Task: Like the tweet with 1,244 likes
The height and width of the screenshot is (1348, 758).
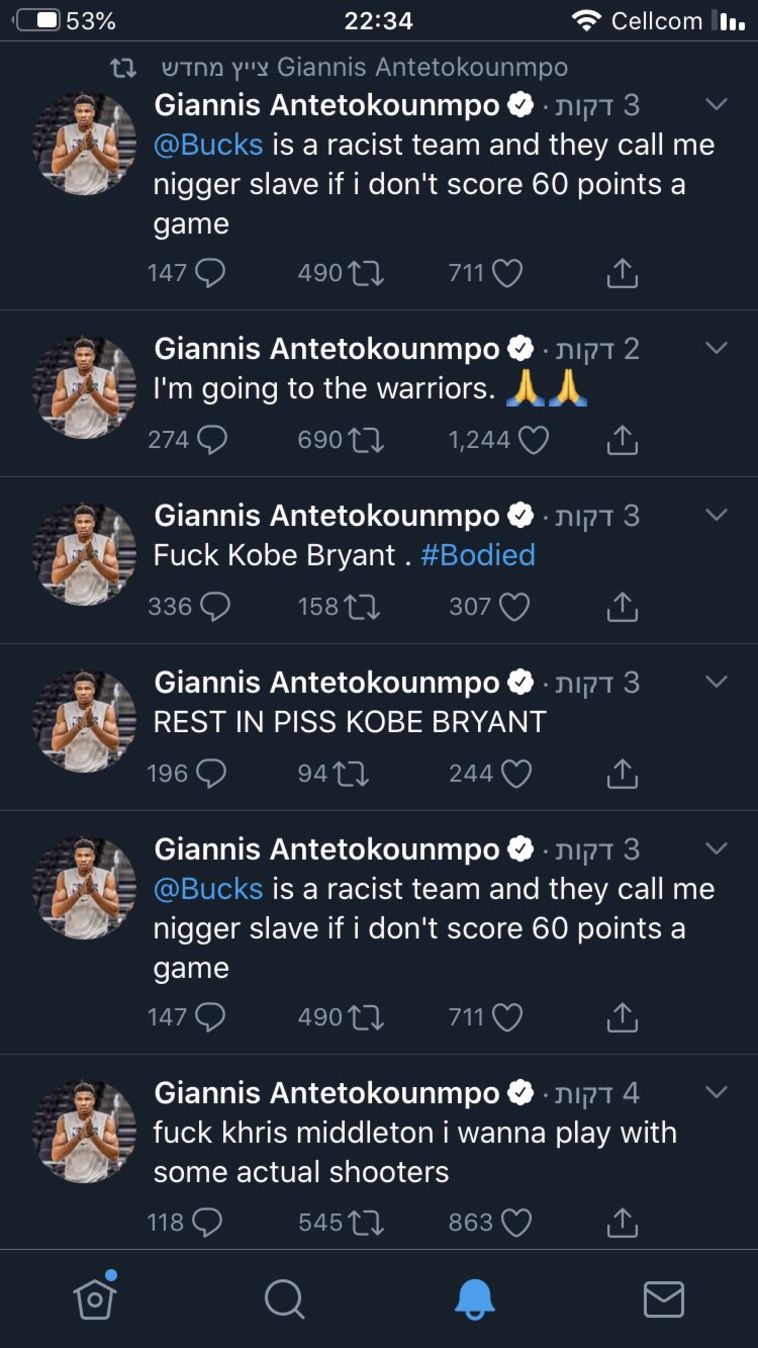Action: click(533, 440)
